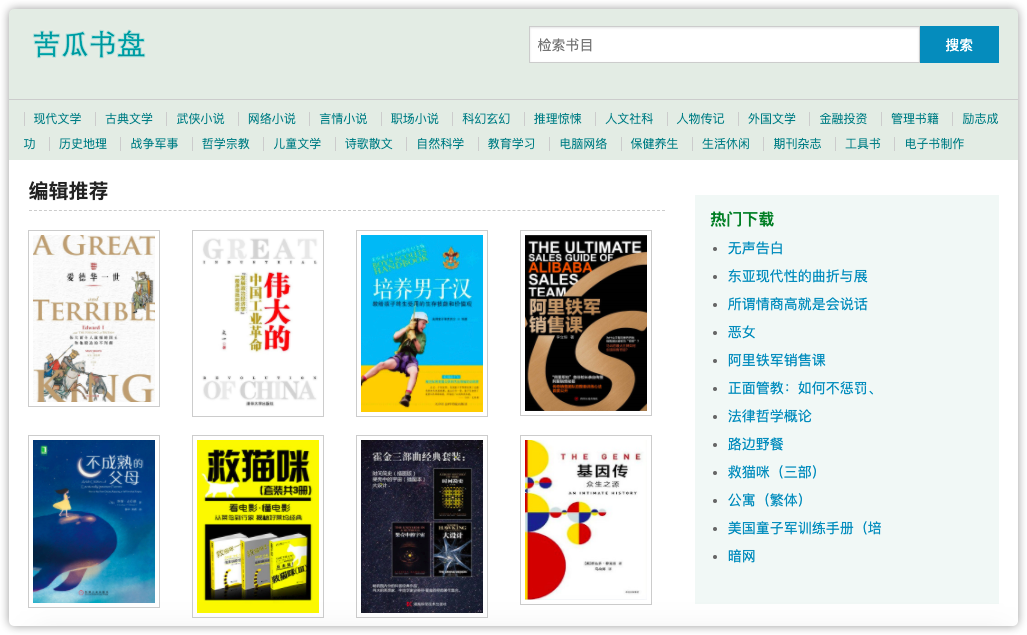The image size is (1027, 635).
Task: Open the 管理书籍 category
Action: point(914,118)
